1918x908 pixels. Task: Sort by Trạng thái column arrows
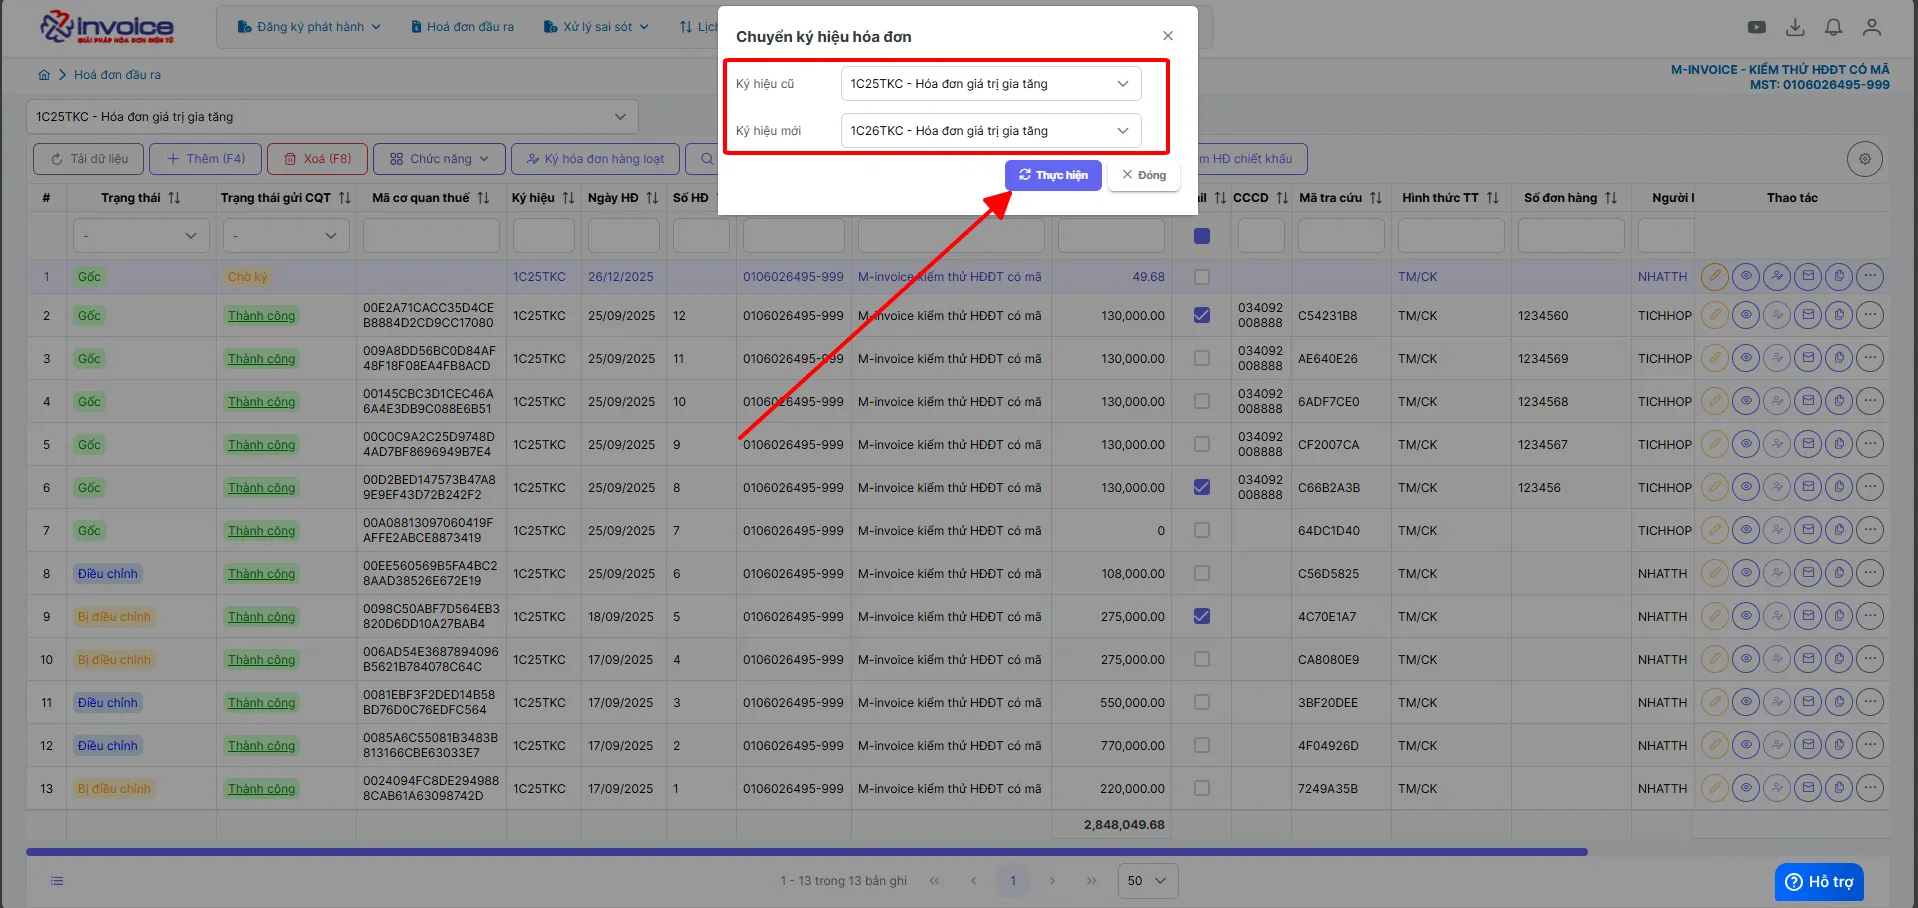coord(174,198)
